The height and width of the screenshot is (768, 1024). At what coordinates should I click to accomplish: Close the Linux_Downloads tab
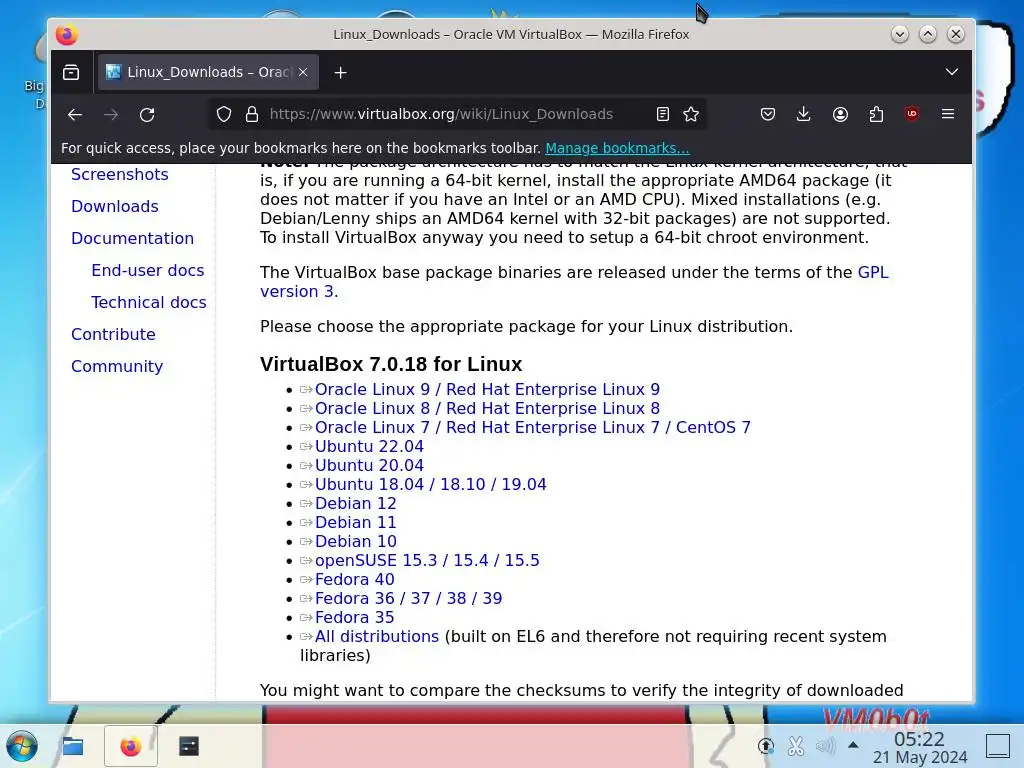pos(303,72)
